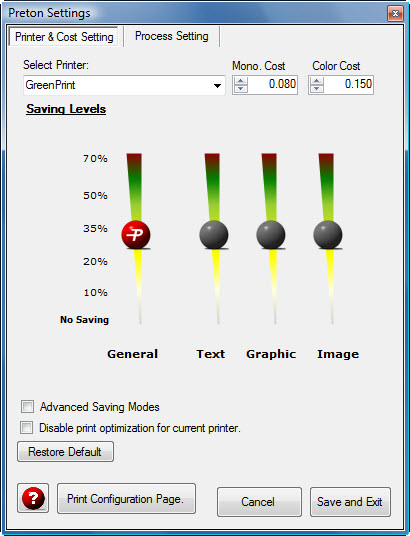
Task: Open the Select Printer dropdown arrow
Action: [x=217, y=85]
